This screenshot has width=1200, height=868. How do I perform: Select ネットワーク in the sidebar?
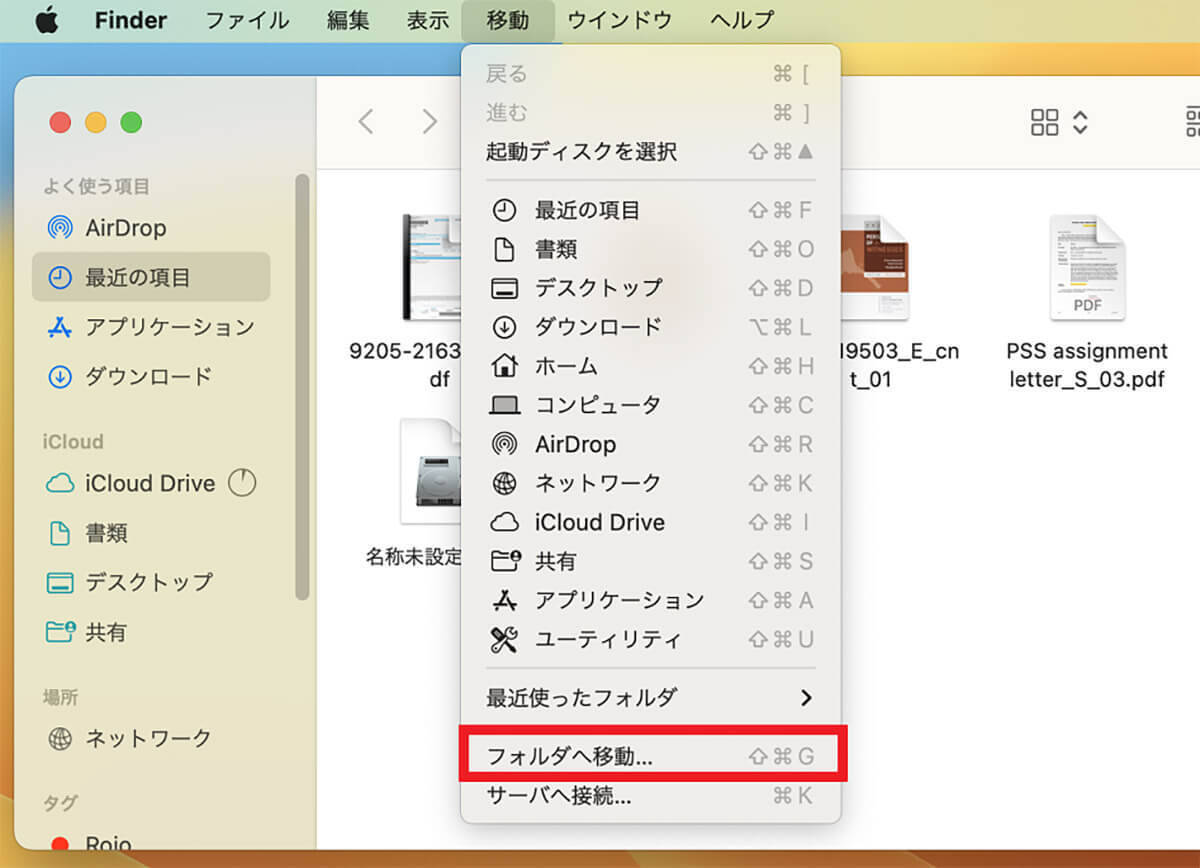148,739
